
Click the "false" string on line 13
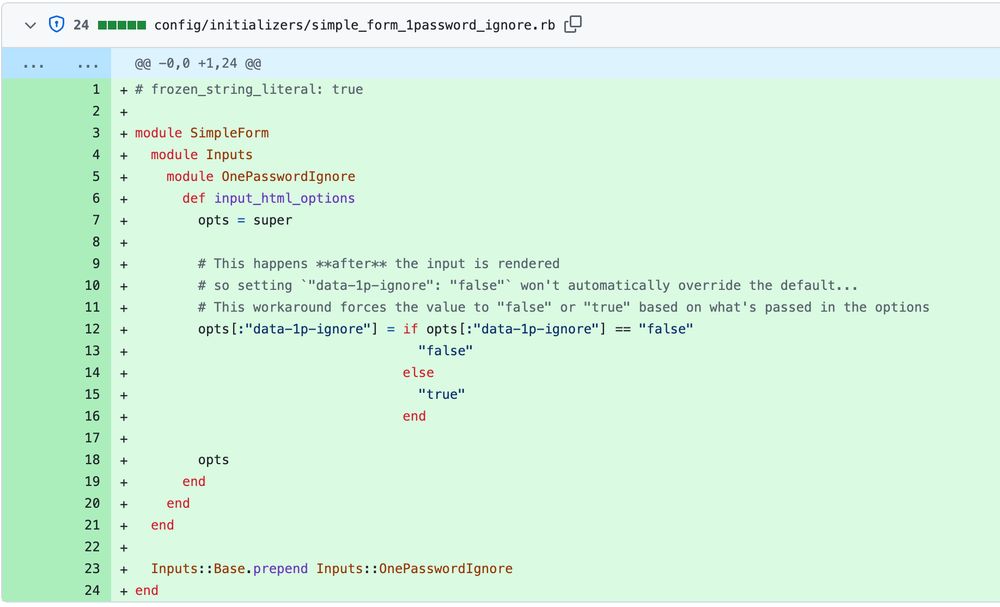coord(445,351)
